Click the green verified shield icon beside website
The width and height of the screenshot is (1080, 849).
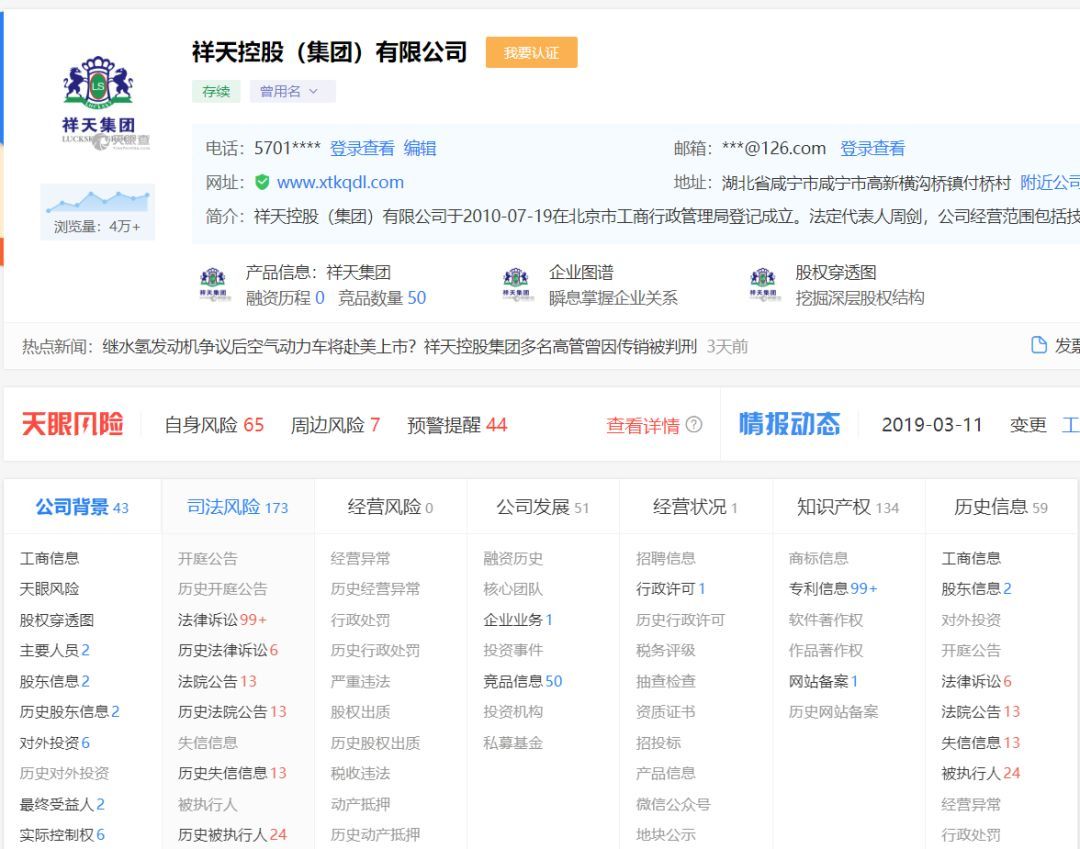262,182
